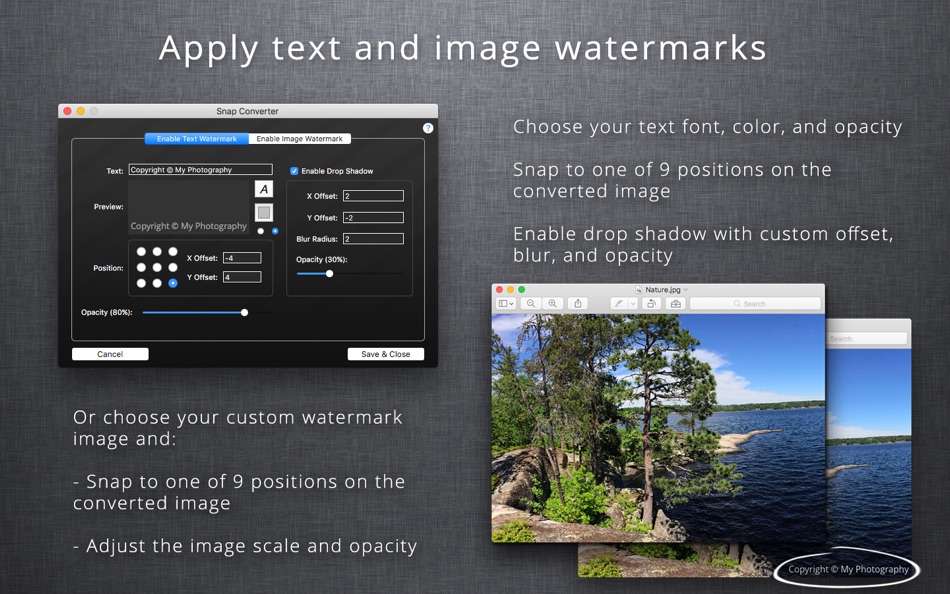Image resolution: width=950 pixels, height=594 pixels.
Task: Adjust the watermark Opacity (80%) slider
Action: pyautogui.click(x=244, y=313)
